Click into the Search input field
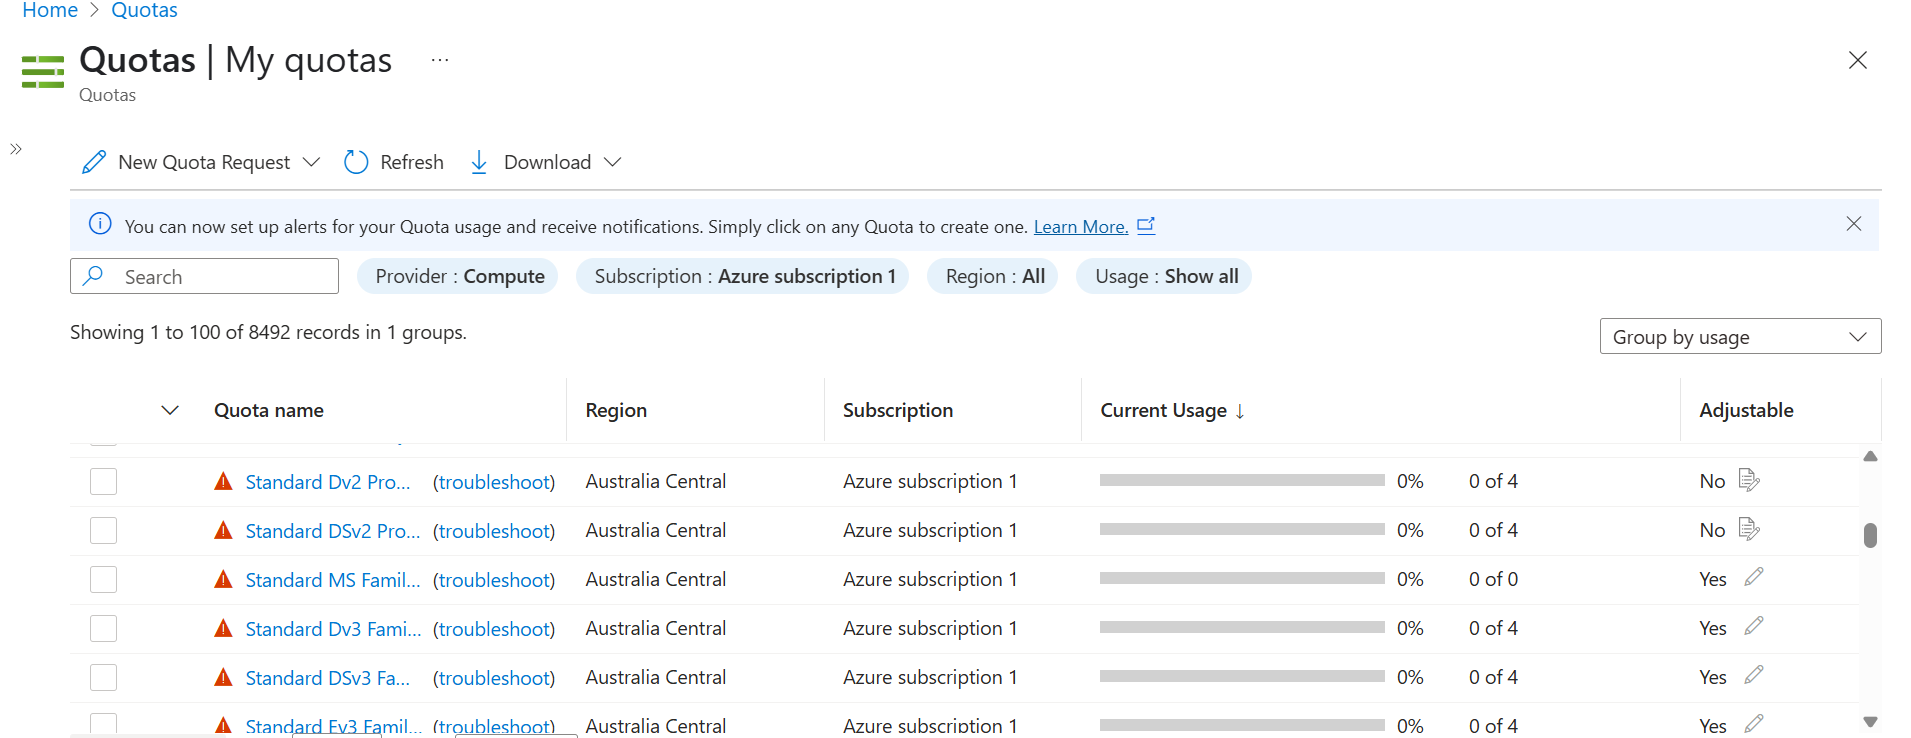 [x=204, y=276]
